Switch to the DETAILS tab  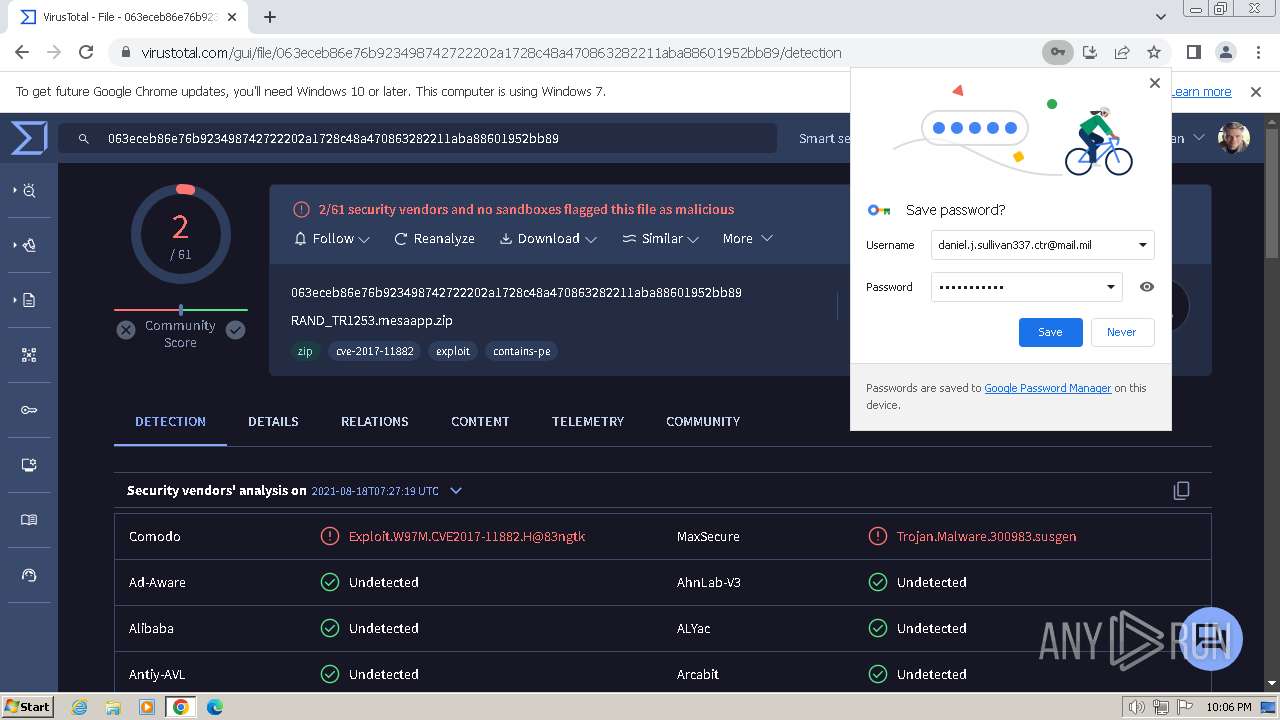click(273, 422)
